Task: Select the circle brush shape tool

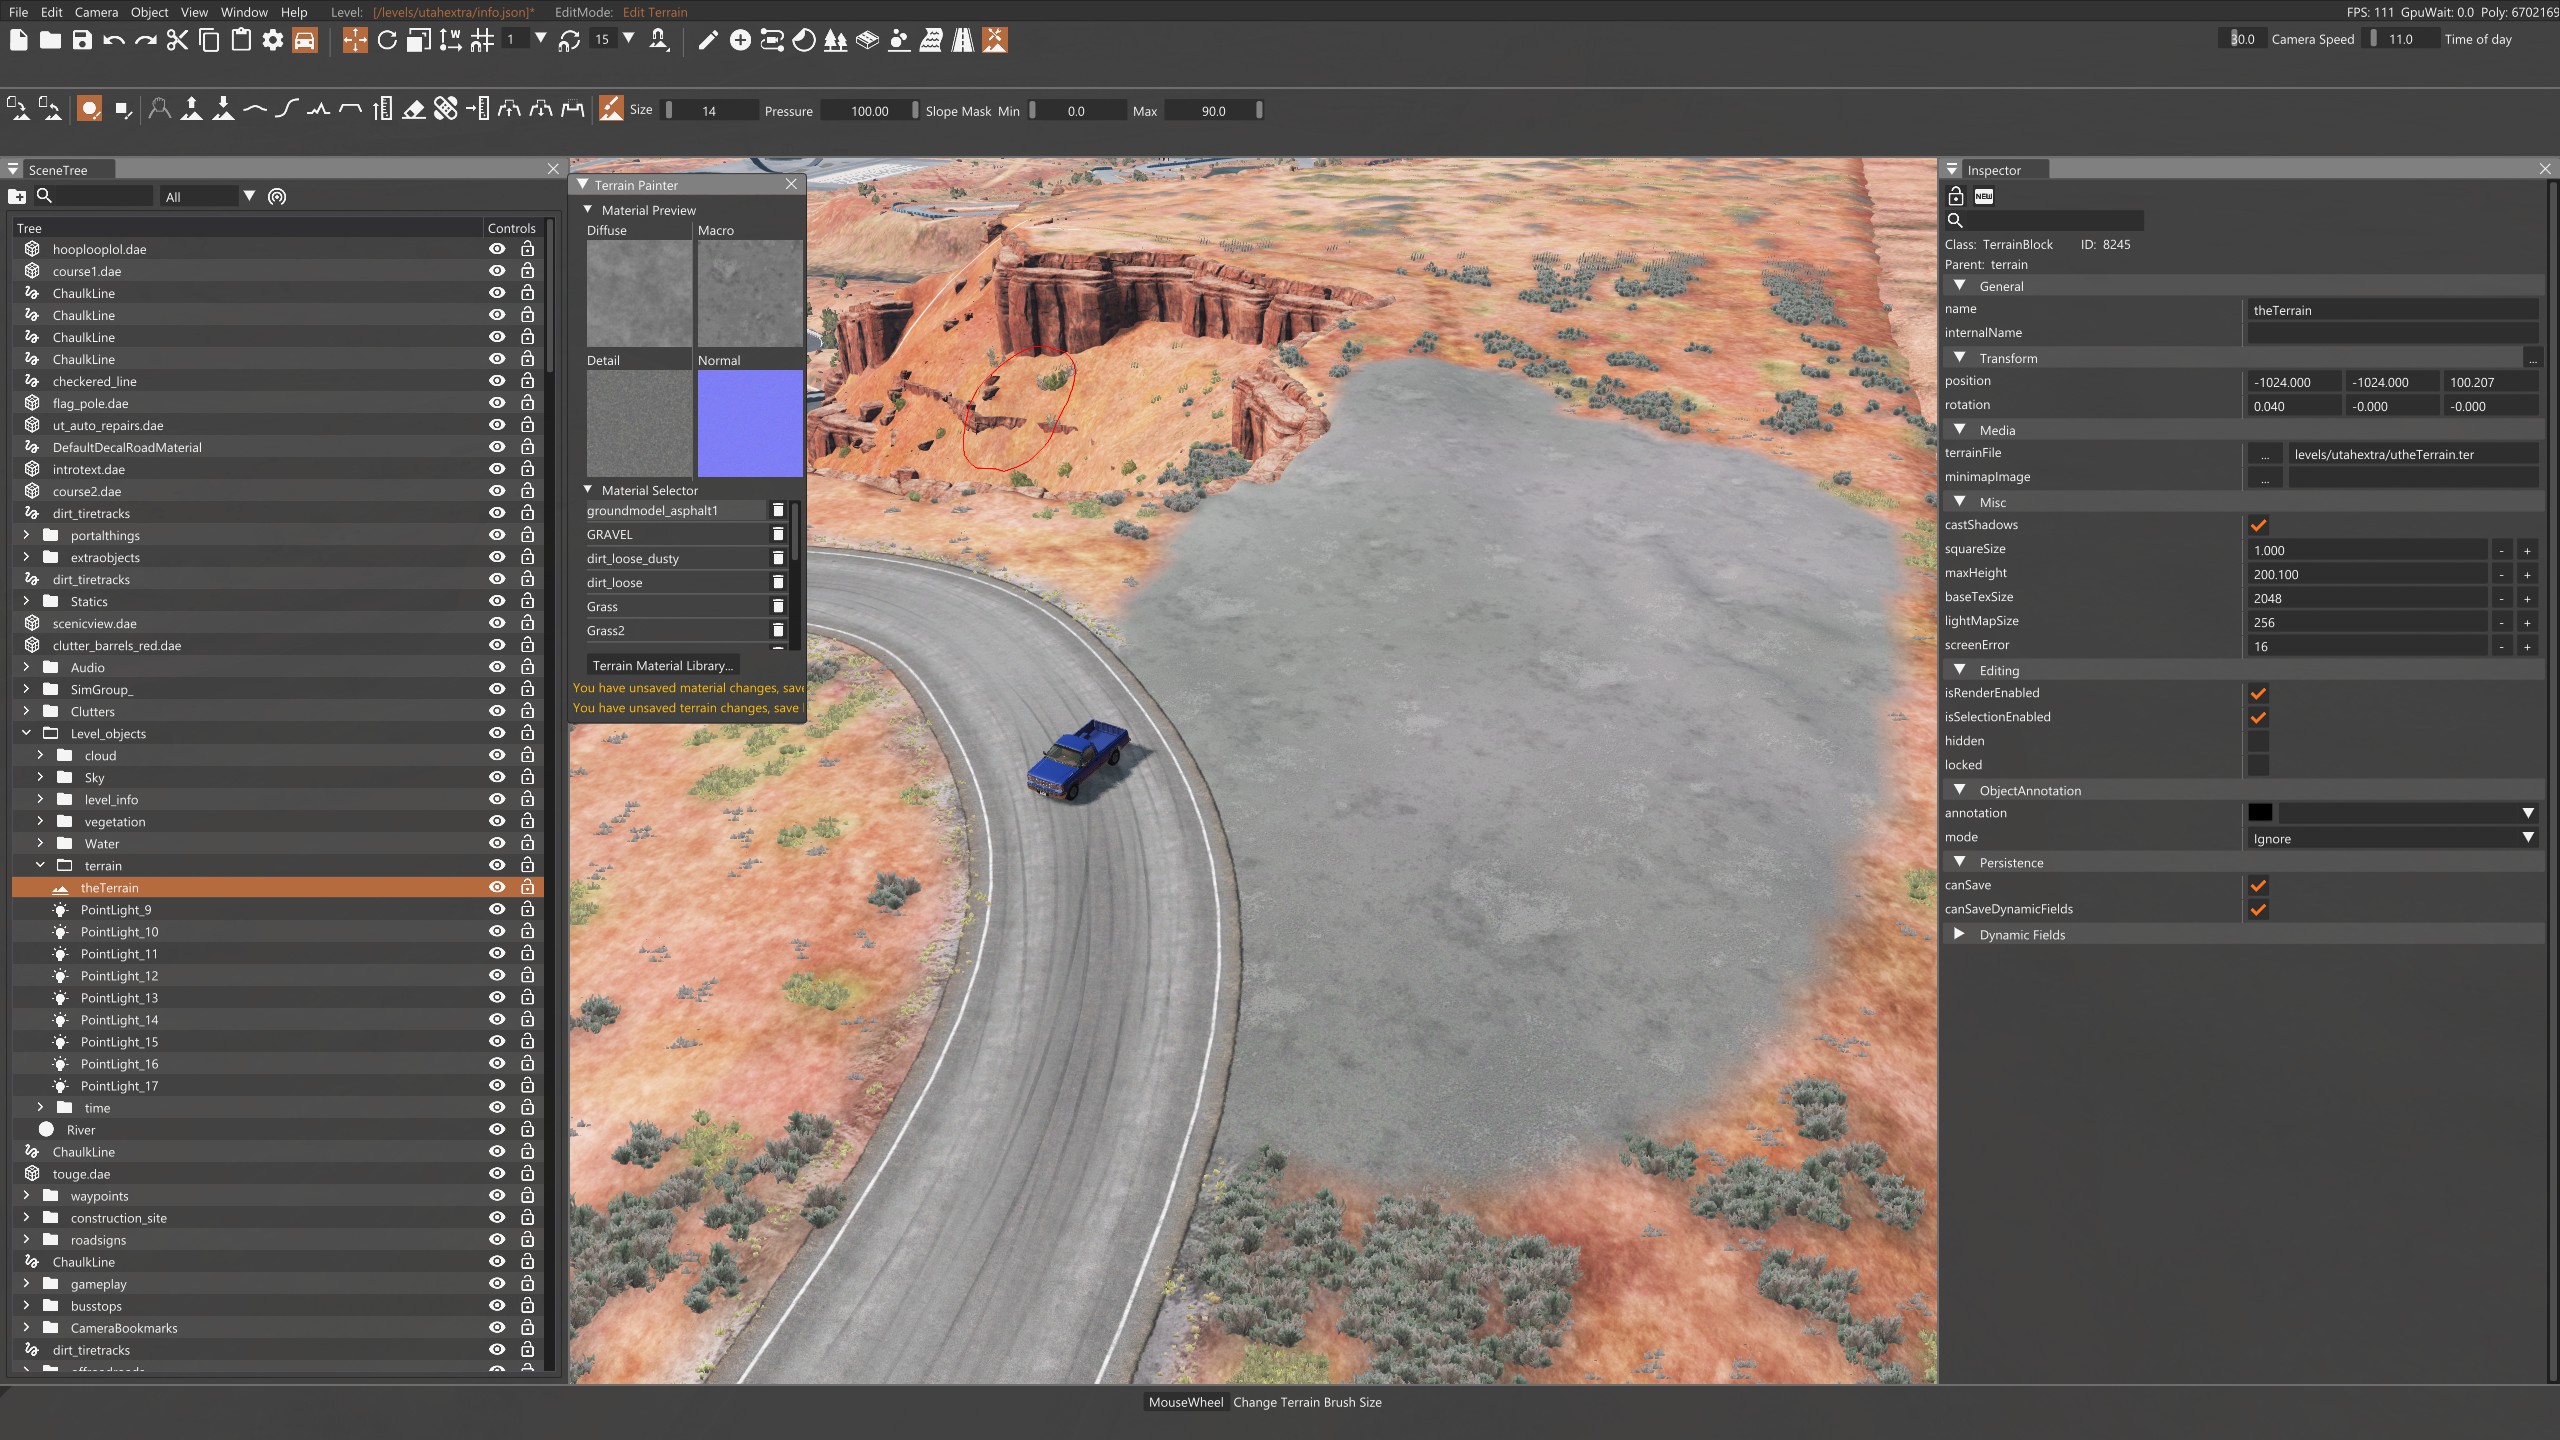Action: [x=90, y=109]
